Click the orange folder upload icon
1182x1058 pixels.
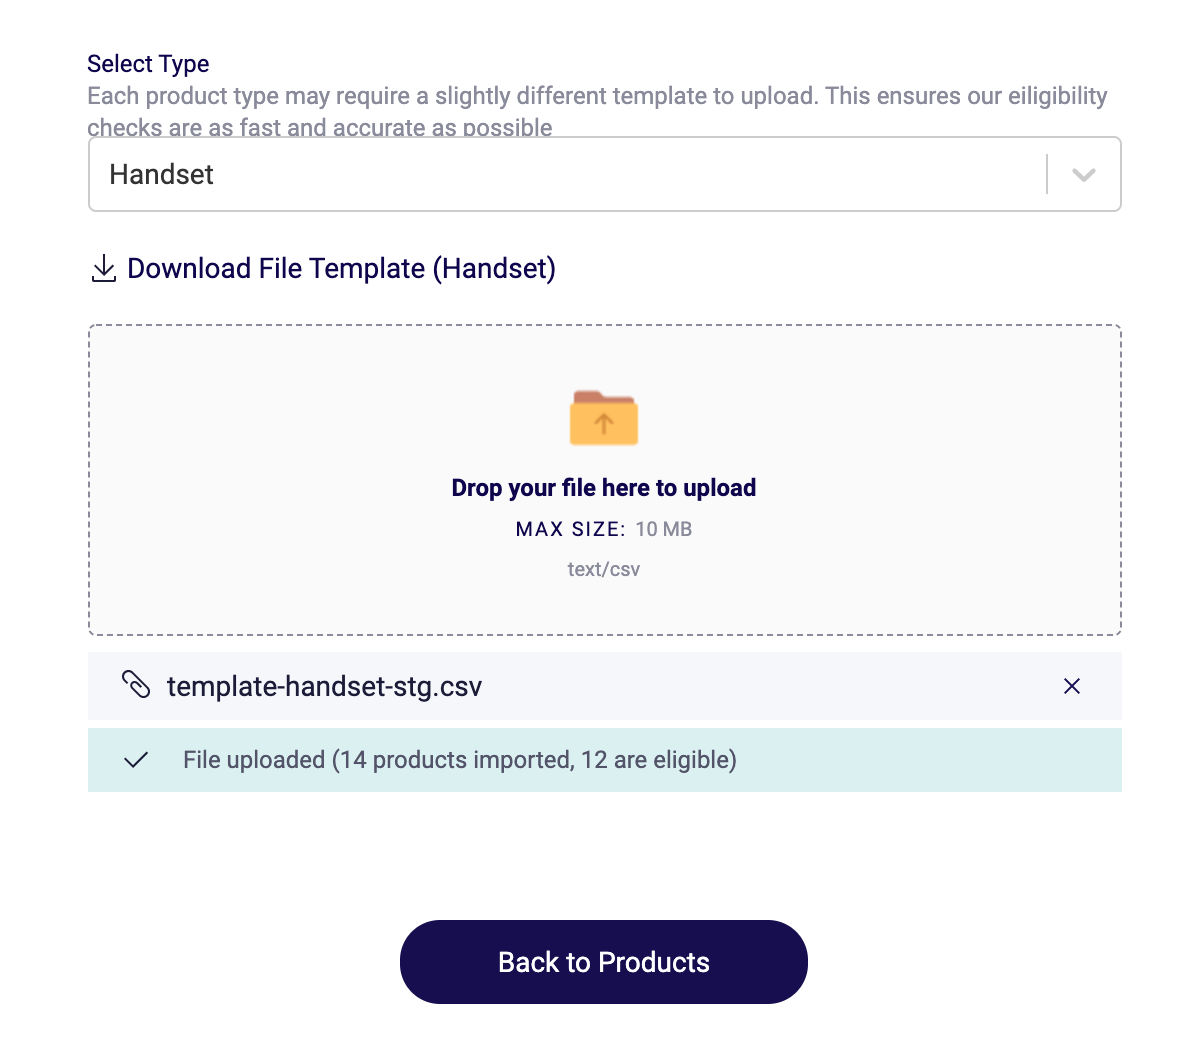(604, 417)
